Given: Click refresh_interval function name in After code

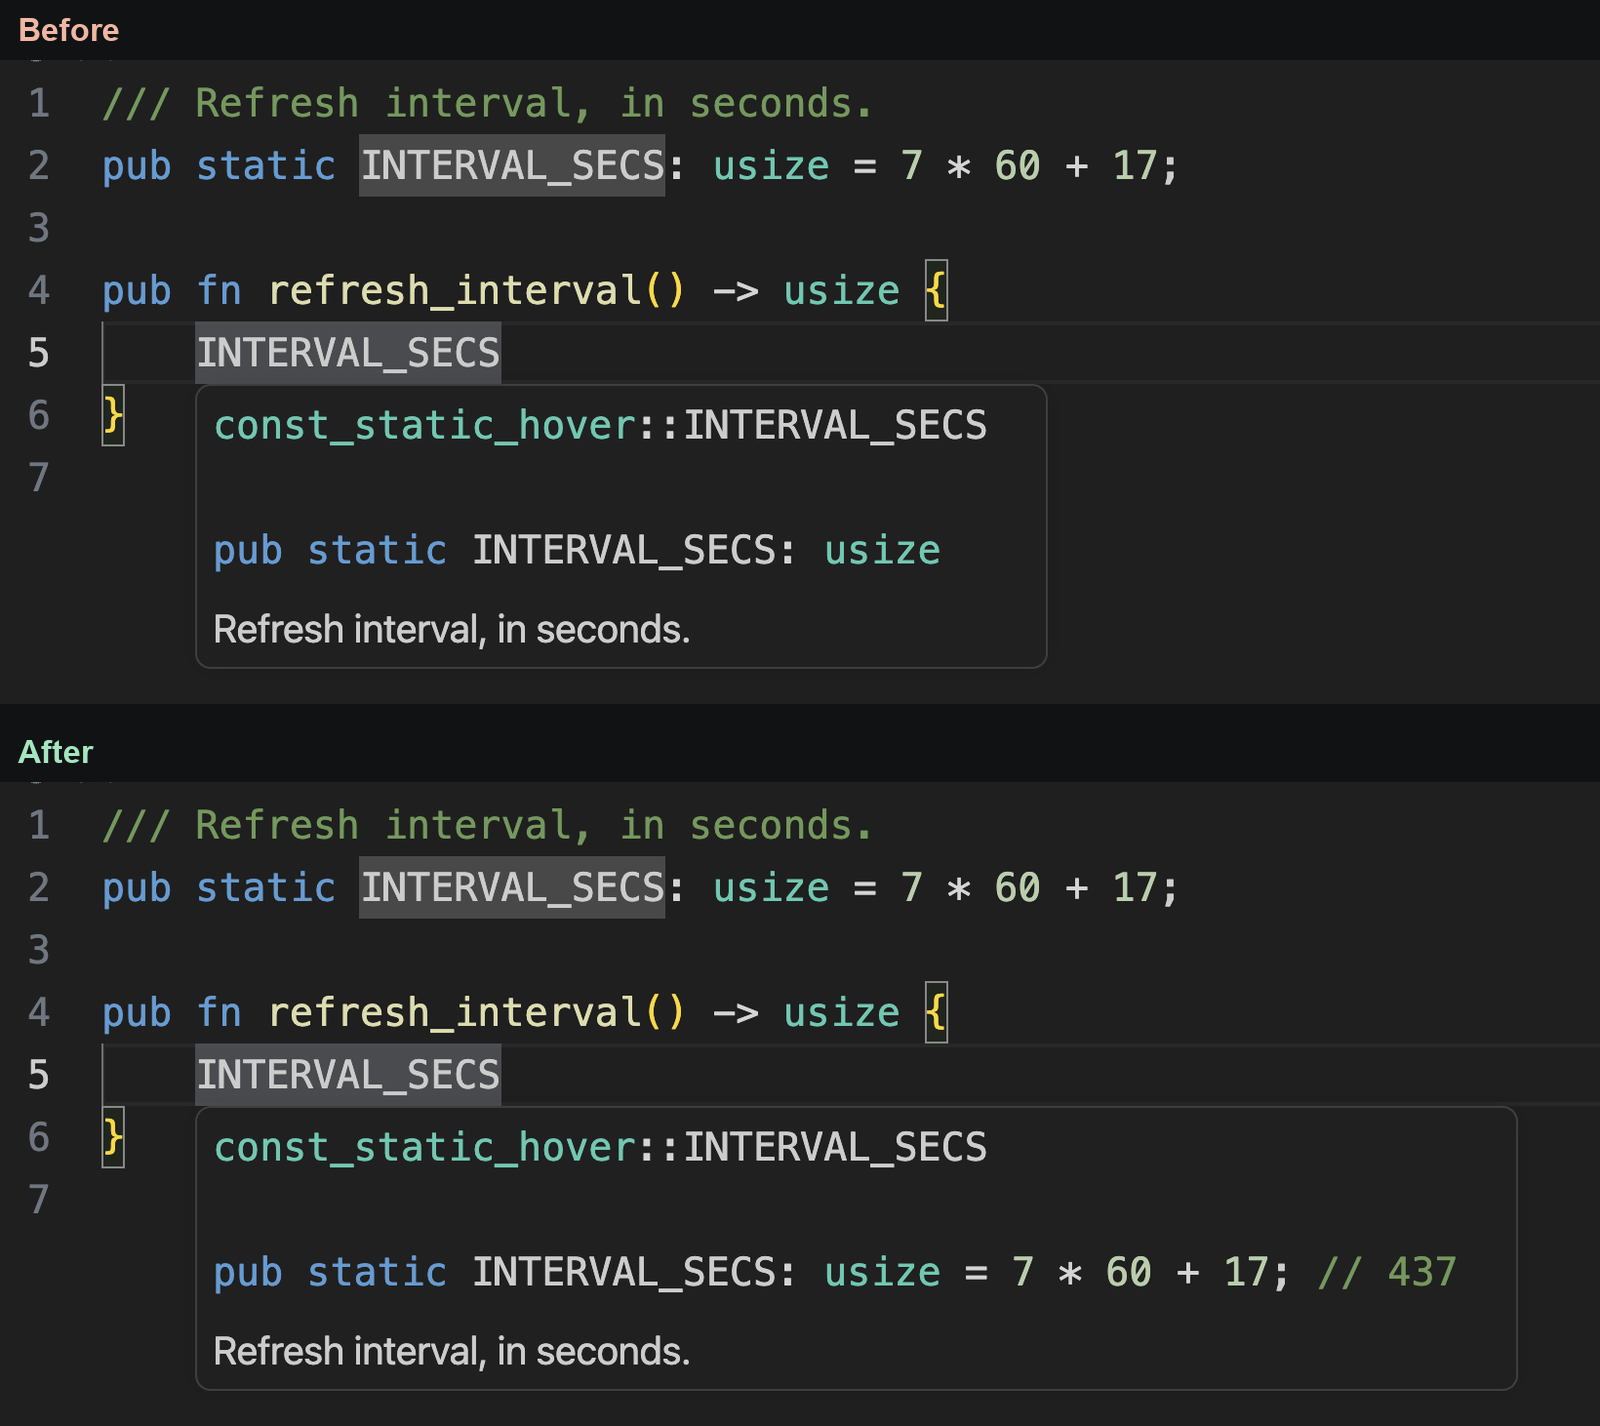Looking at the screenshot, I should pyautogui.click(x=455, y=1013).
